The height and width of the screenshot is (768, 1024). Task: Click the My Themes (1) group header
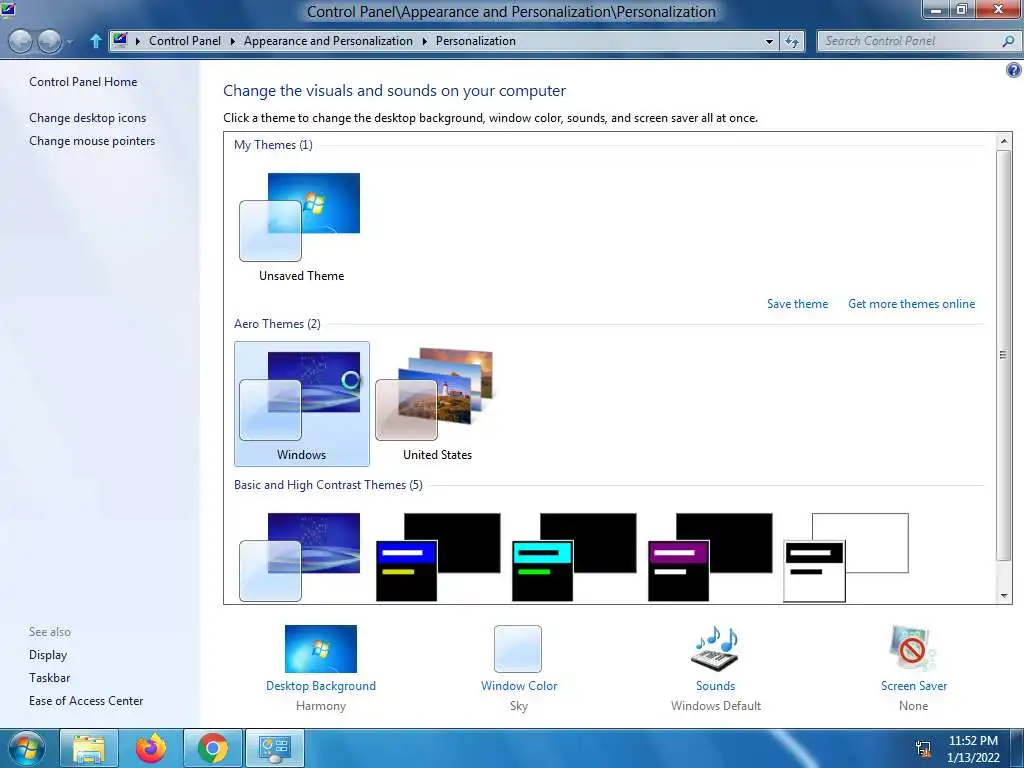[x=273, y=145]
